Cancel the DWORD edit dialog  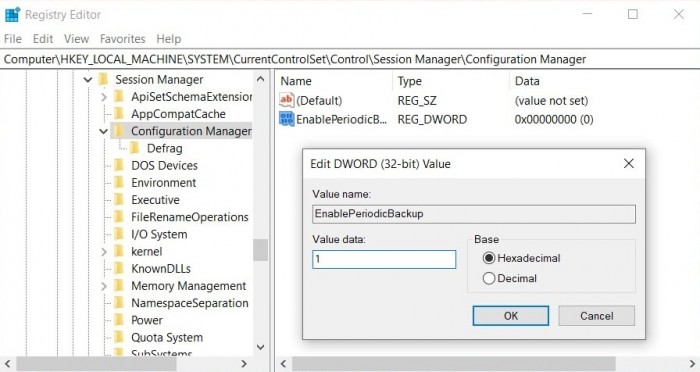coord(596,316)
